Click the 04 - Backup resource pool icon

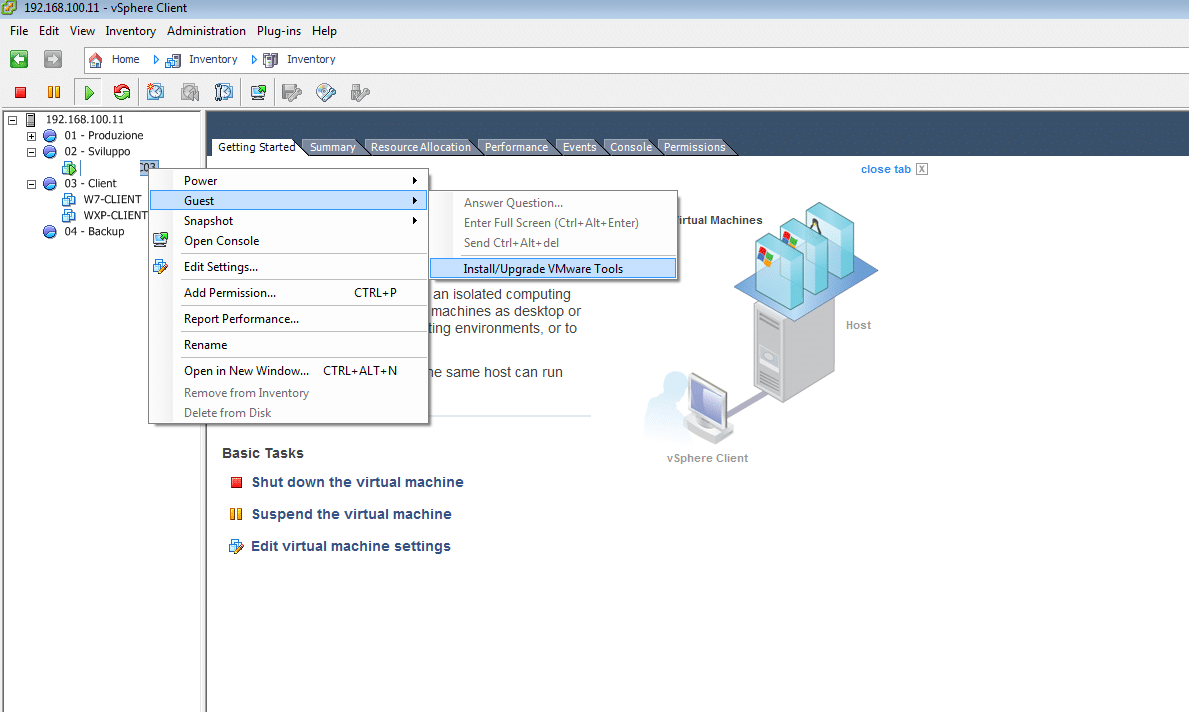(x=50, y=231)
